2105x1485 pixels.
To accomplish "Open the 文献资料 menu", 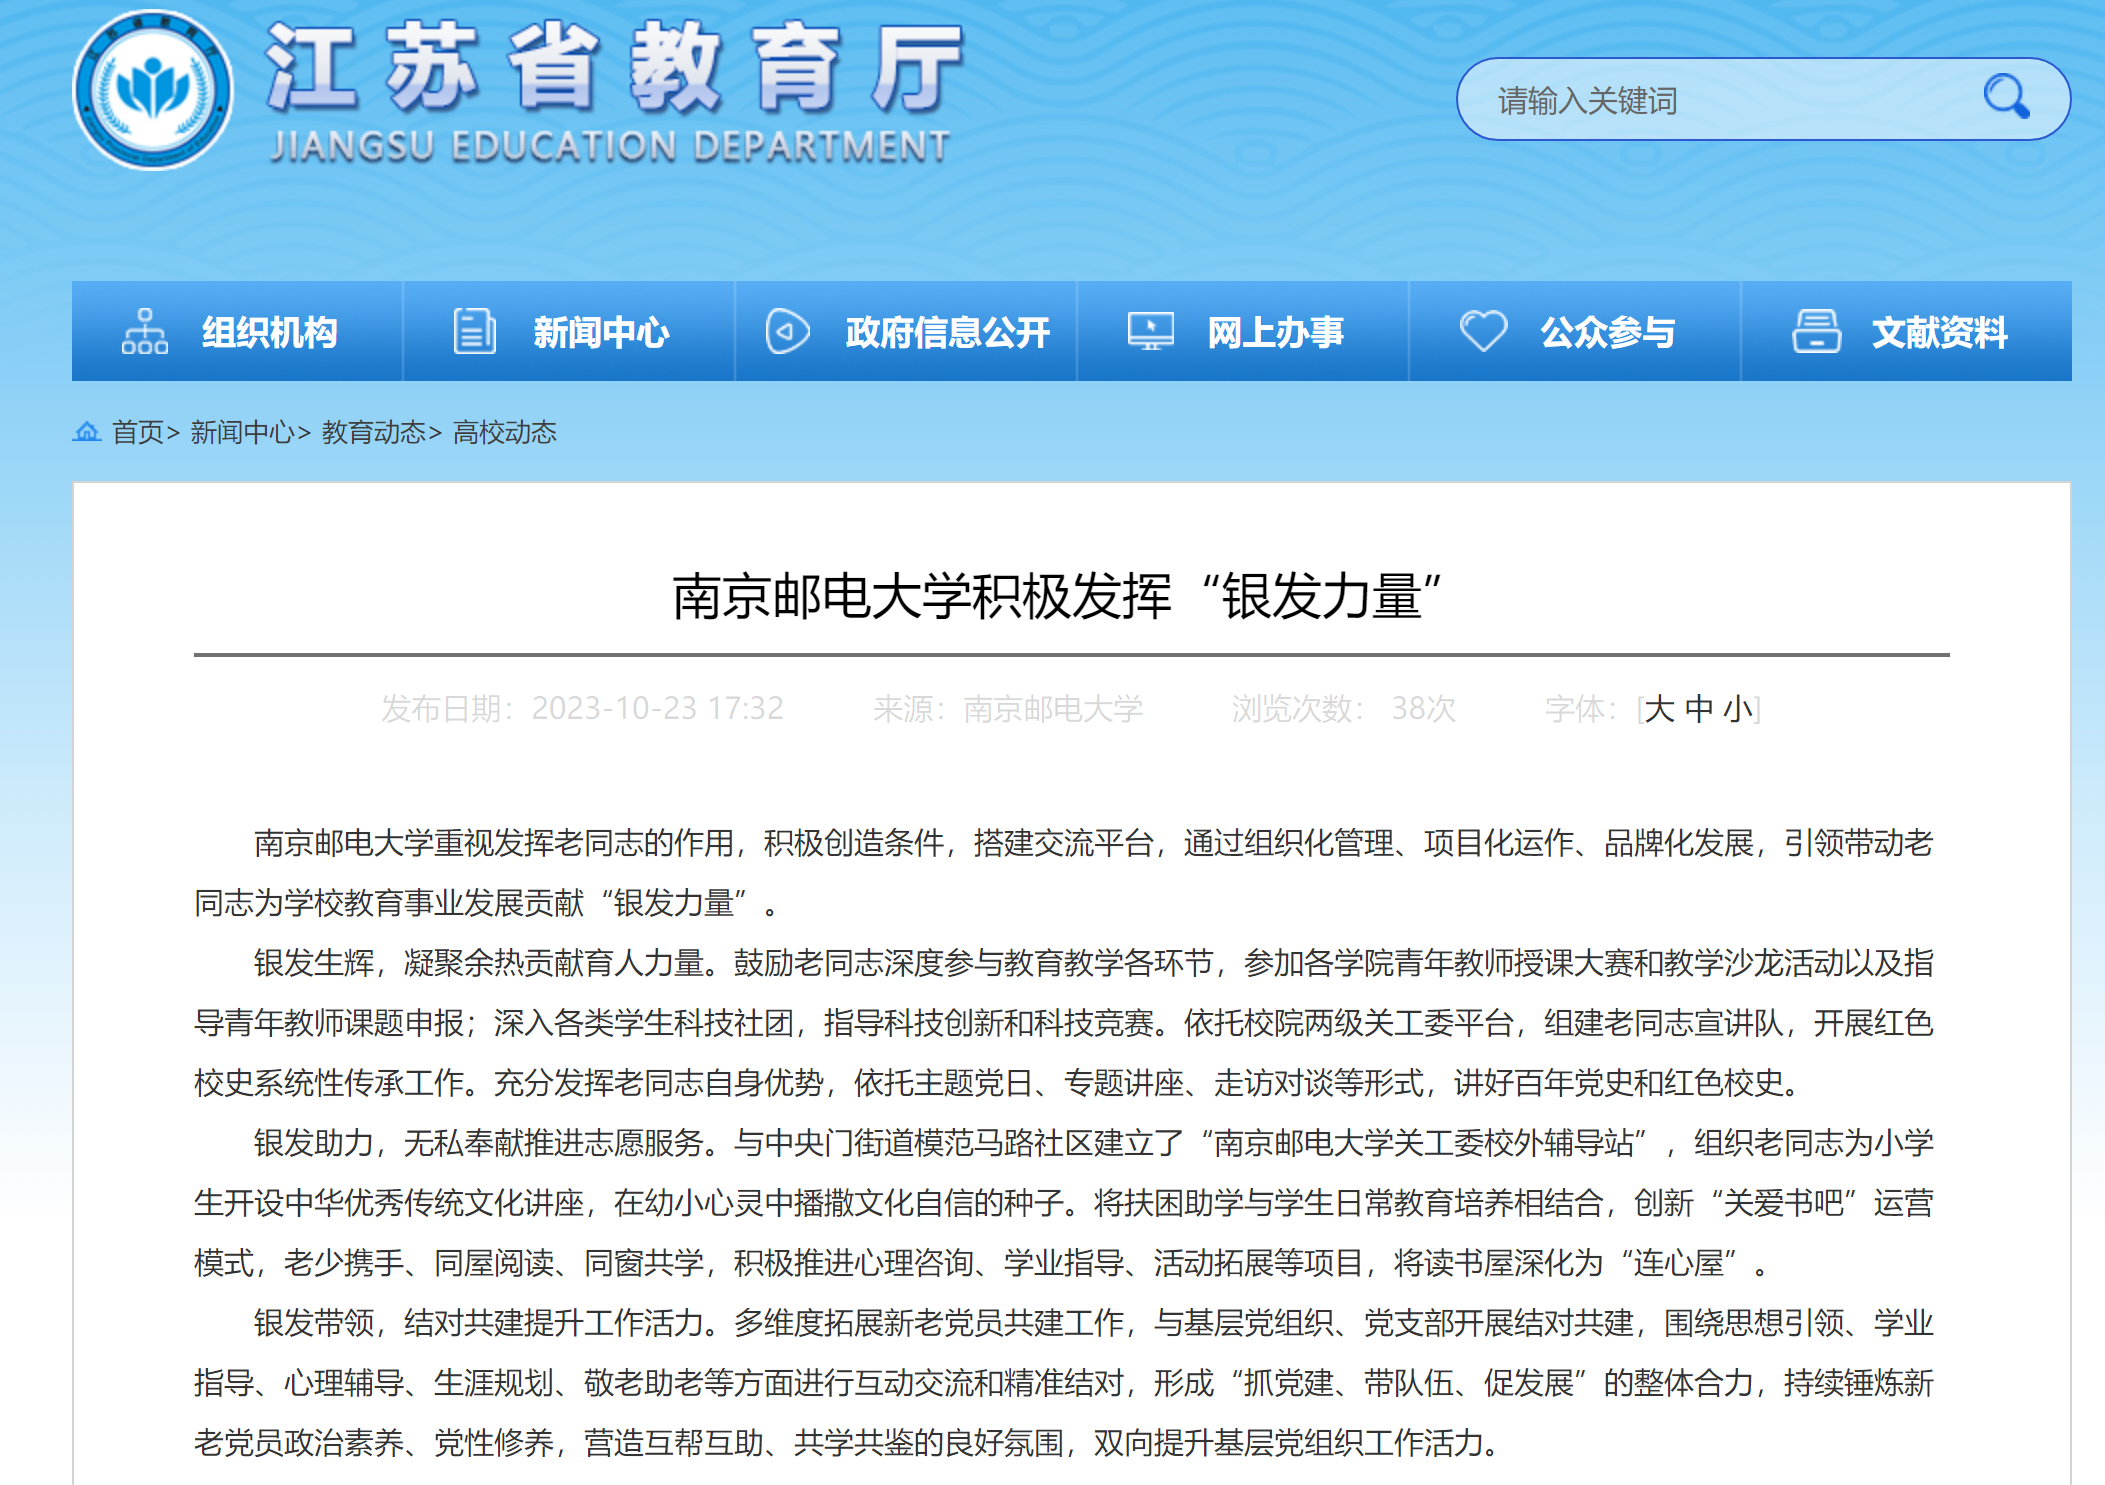I will click(x=1939, y=332).
